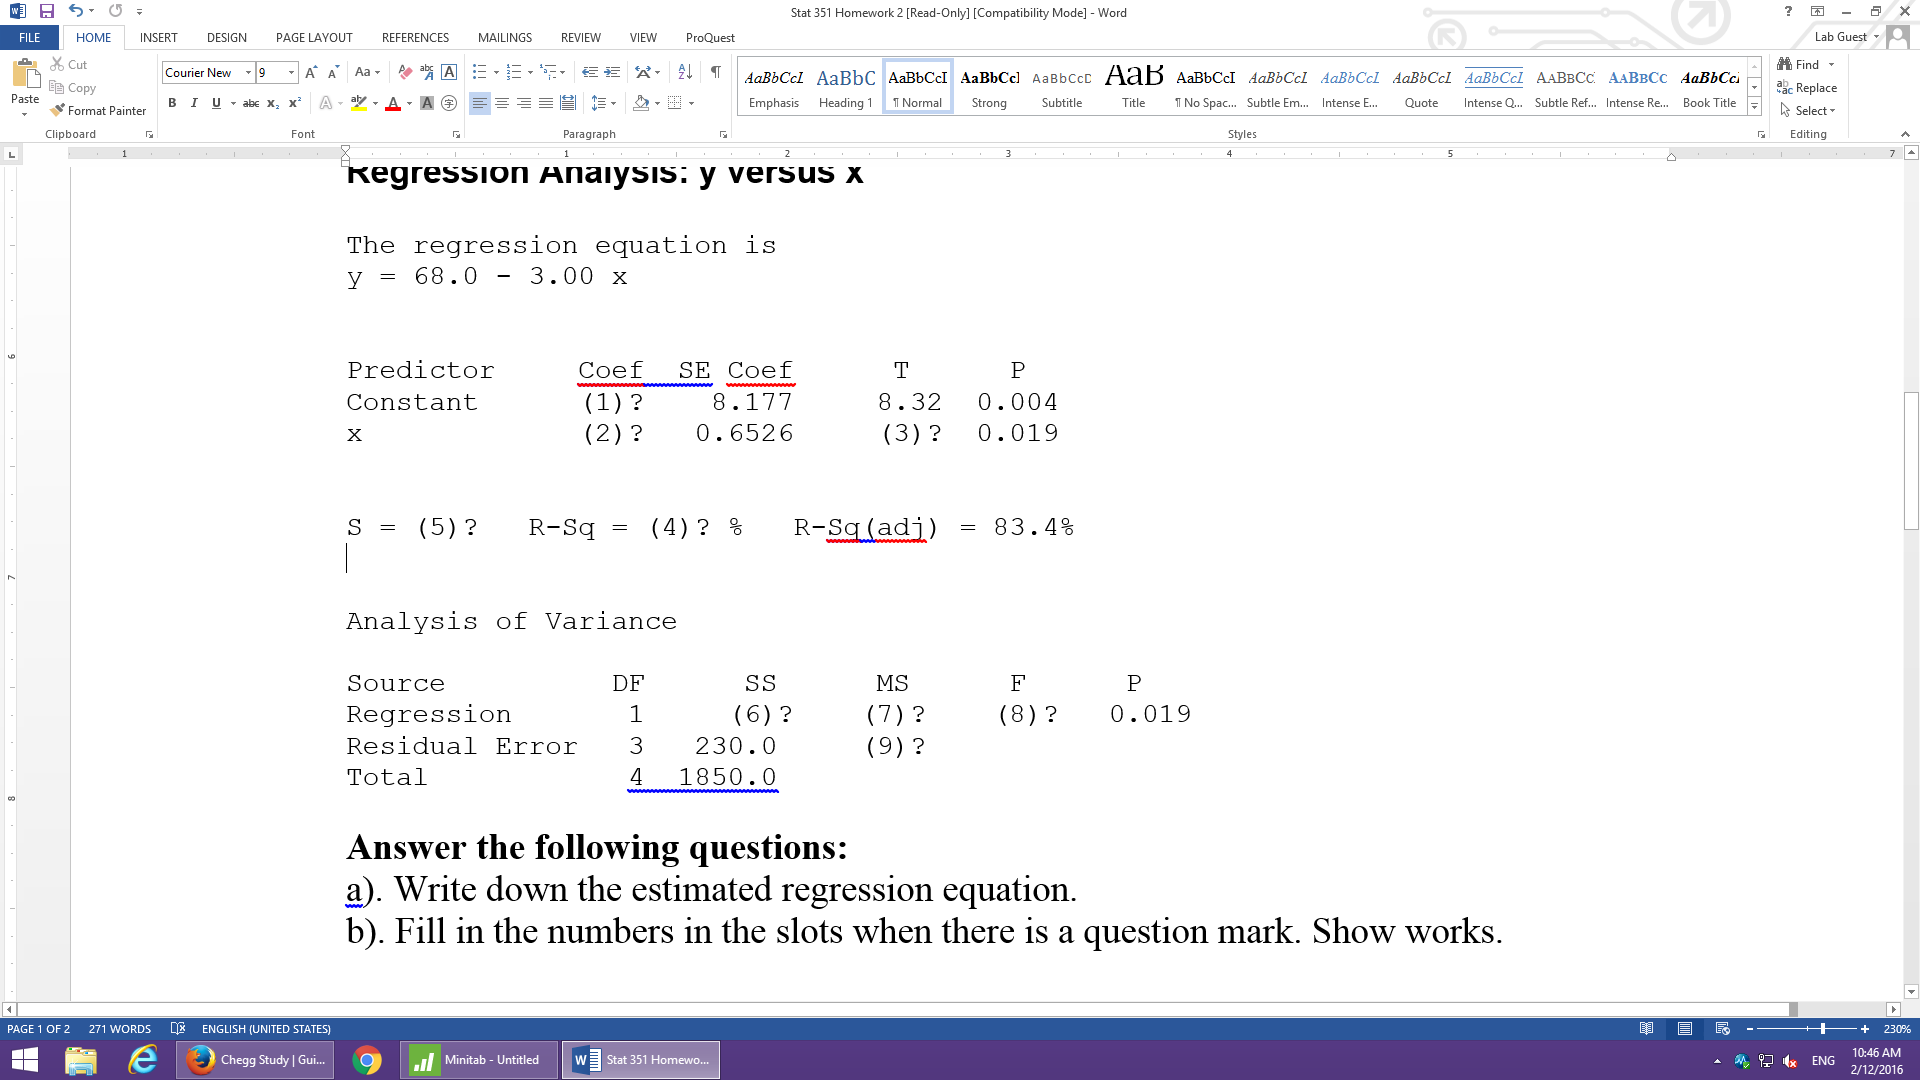Toggle italic formatting
Screen dimensions: 1920x1080
pos(194,103)
